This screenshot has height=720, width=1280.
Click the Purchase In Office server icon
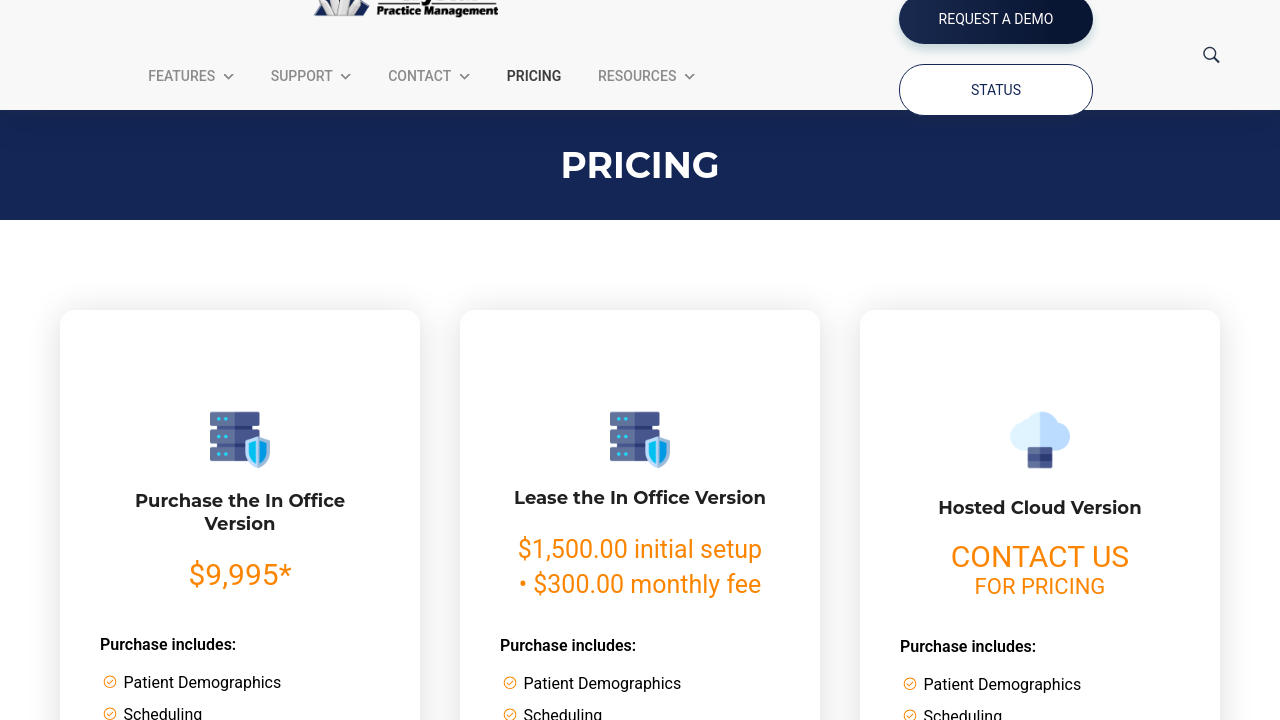[x=240, y=439]
